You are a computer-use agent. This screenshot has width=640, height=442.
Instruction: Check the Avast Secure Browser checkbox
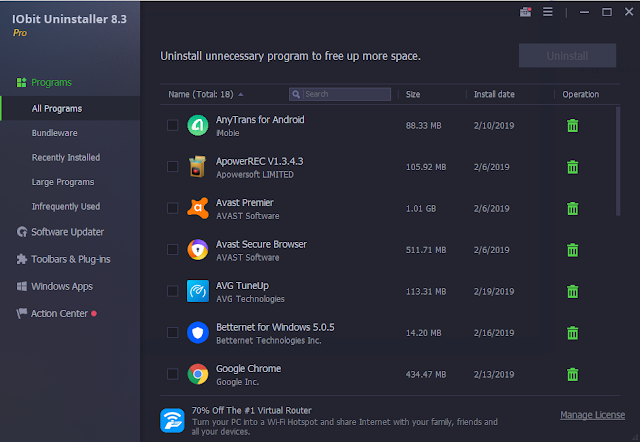[x=172, y=250]
